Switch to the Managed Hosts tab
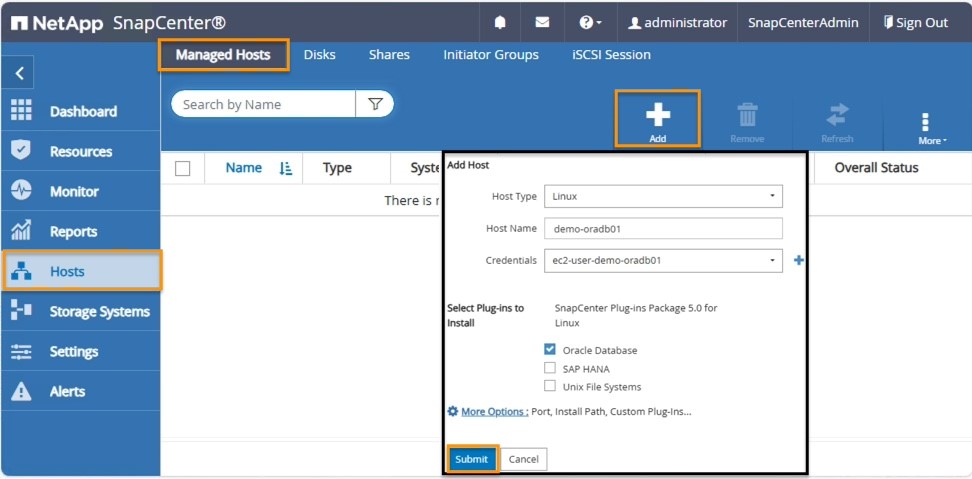Screen dimensions: 972x479 tap(223, 55)
